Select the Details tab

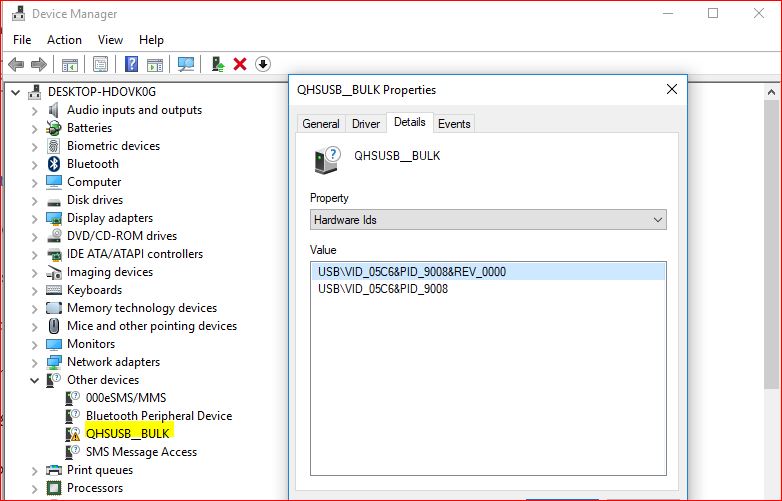click(409, 122)
